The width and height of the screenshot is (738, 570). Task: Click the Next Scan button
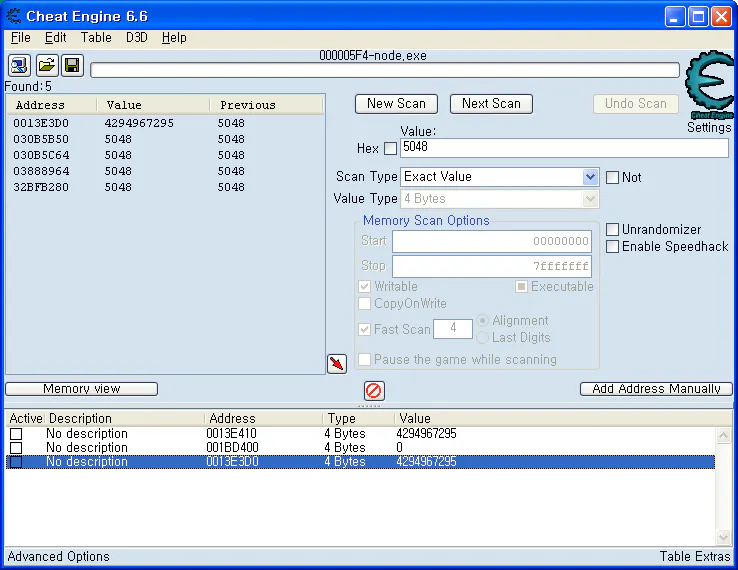point(491,104)
